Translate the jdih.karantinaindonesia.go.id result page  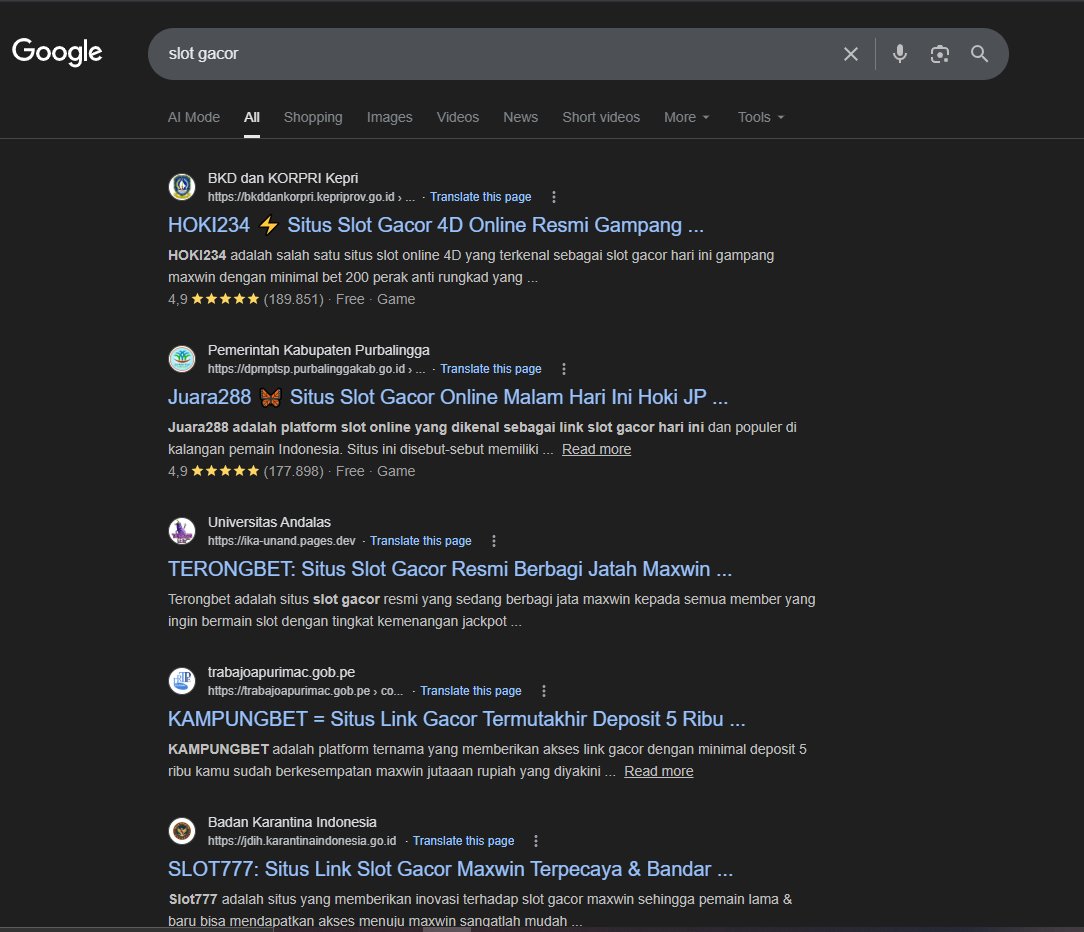click(463, 841)
